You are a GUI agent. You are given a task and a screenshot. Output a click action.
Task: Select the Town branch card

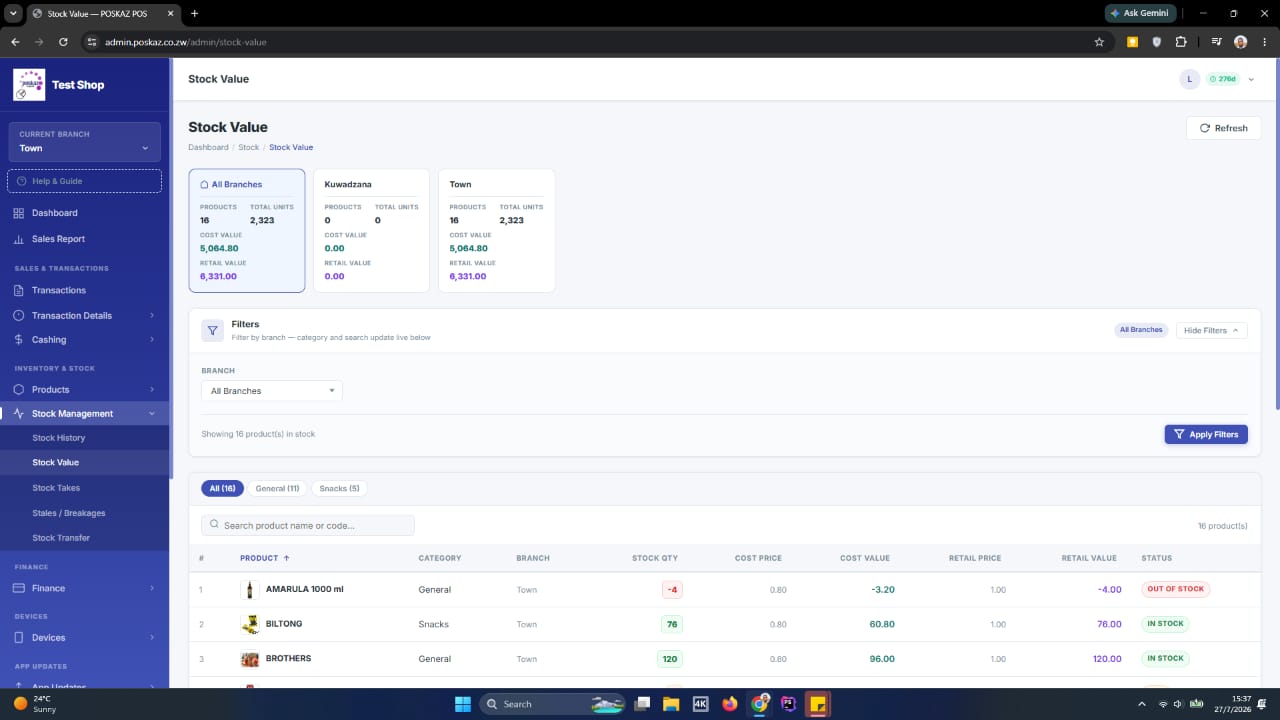click(x=496, y=230)
